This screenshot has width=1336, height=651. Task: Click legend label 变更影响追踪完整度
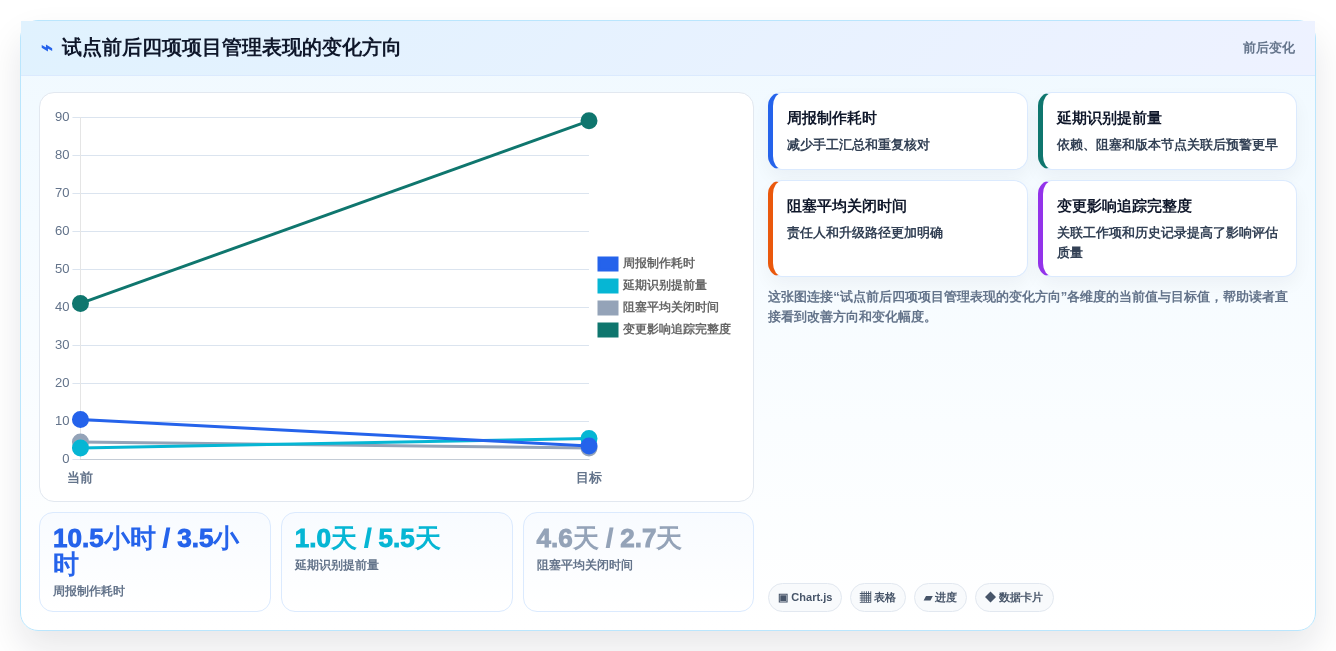[x=677, y=330]
